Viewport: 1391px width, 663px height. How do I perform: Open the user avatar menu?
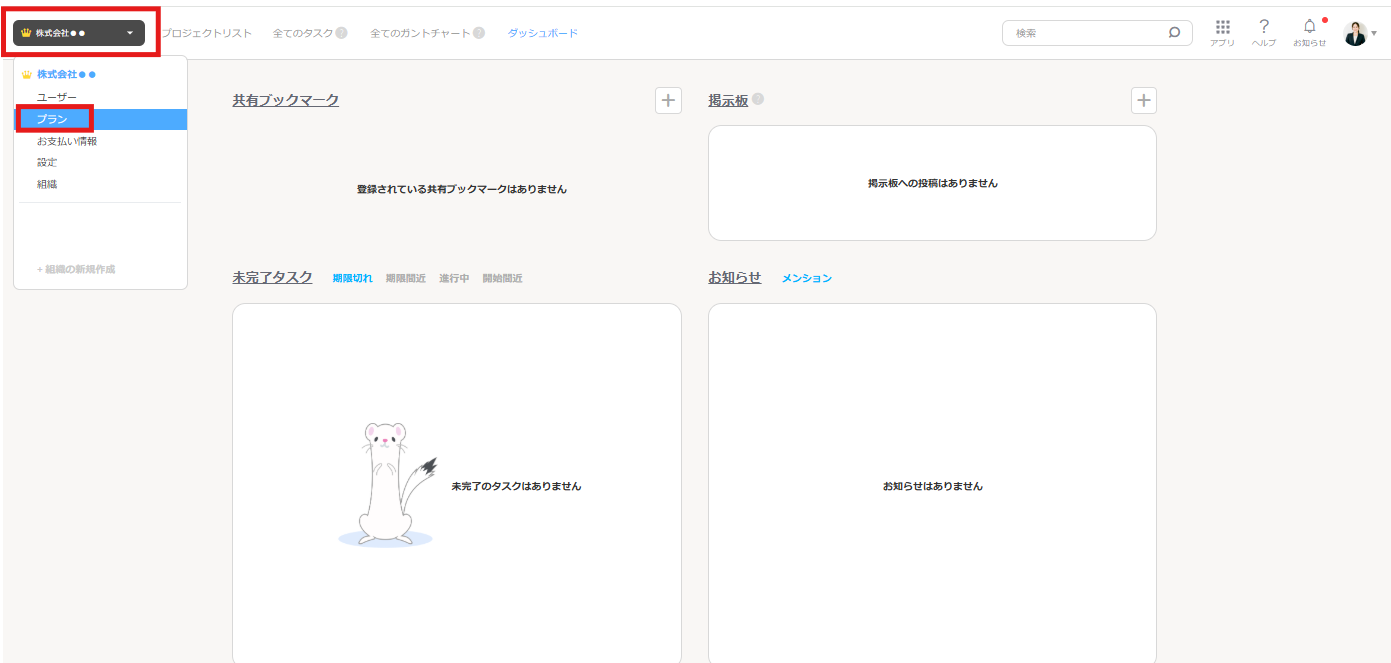[x=1360, y=33]
